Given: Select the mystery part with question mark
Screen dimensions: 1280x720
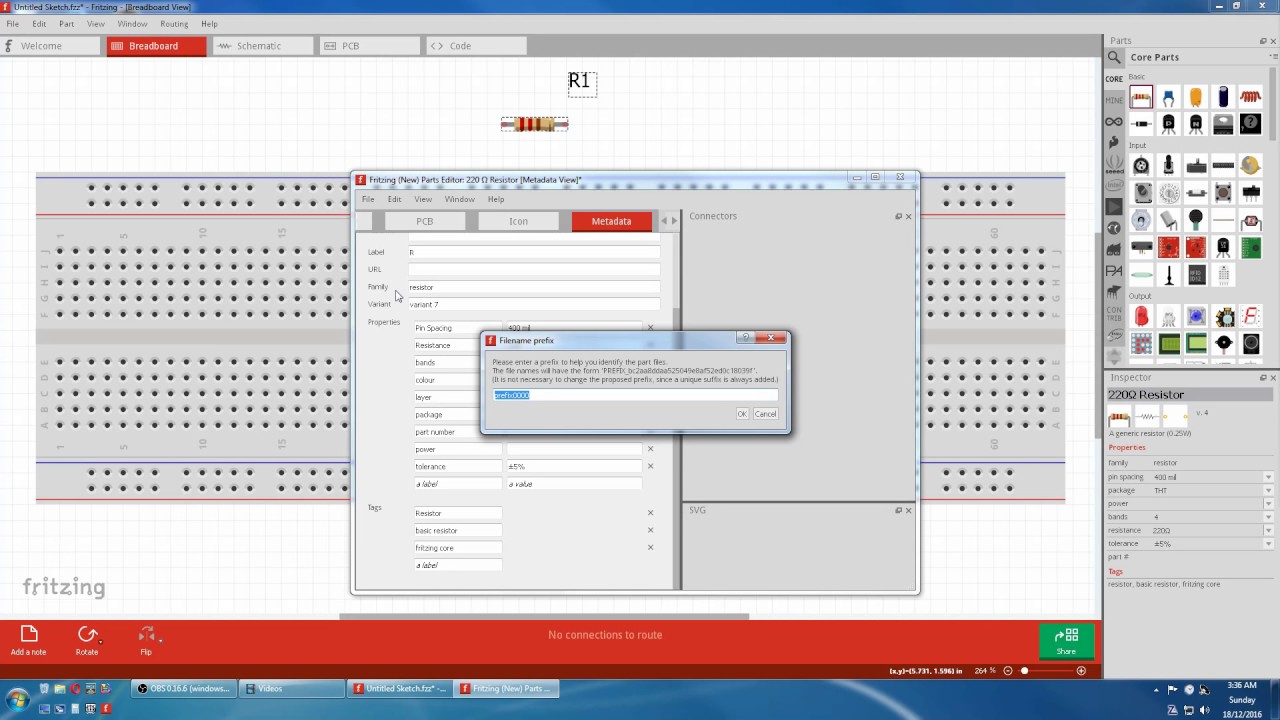Looking at the screenshot, I should [x=1250, y=124].
